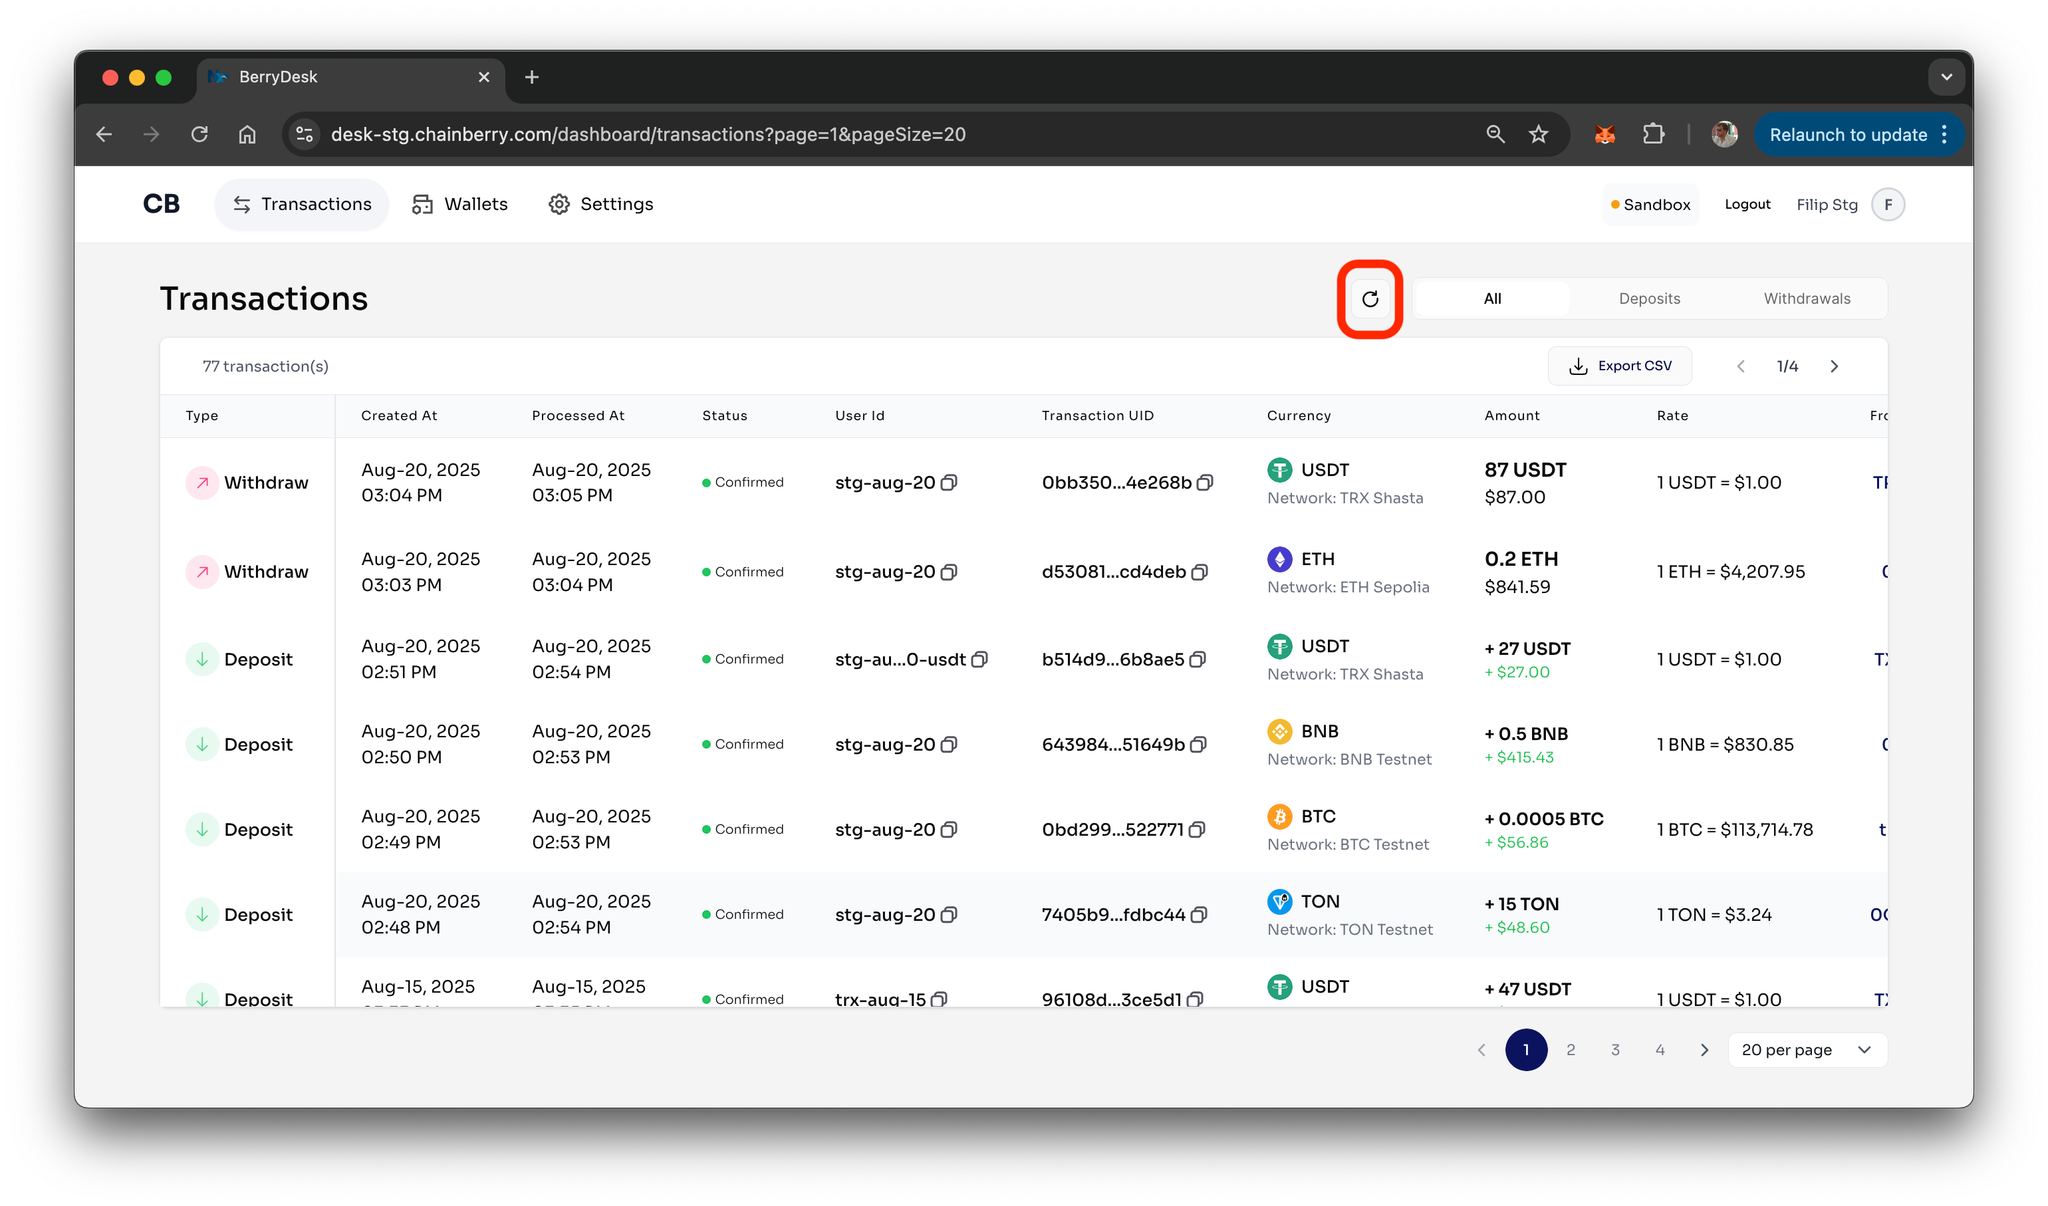Image resolution: width=2048 pixels, height=1206 pixels.
Task: Switch filter to Withdrawals
Action: (1806, 299)
